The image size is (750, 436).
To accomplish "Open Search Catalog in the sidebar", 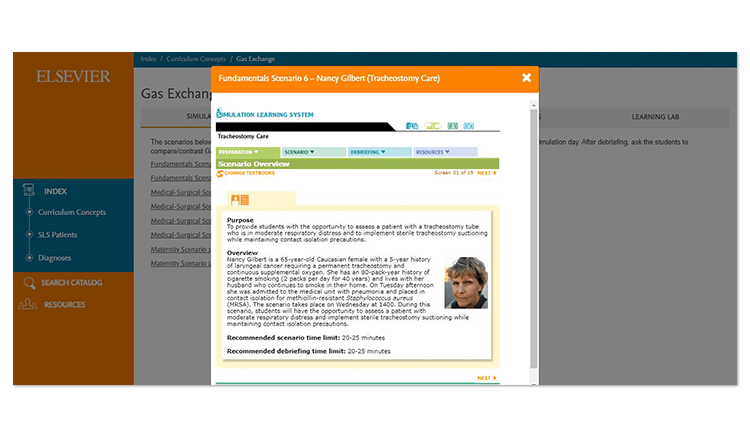I will tap(71, 283).
